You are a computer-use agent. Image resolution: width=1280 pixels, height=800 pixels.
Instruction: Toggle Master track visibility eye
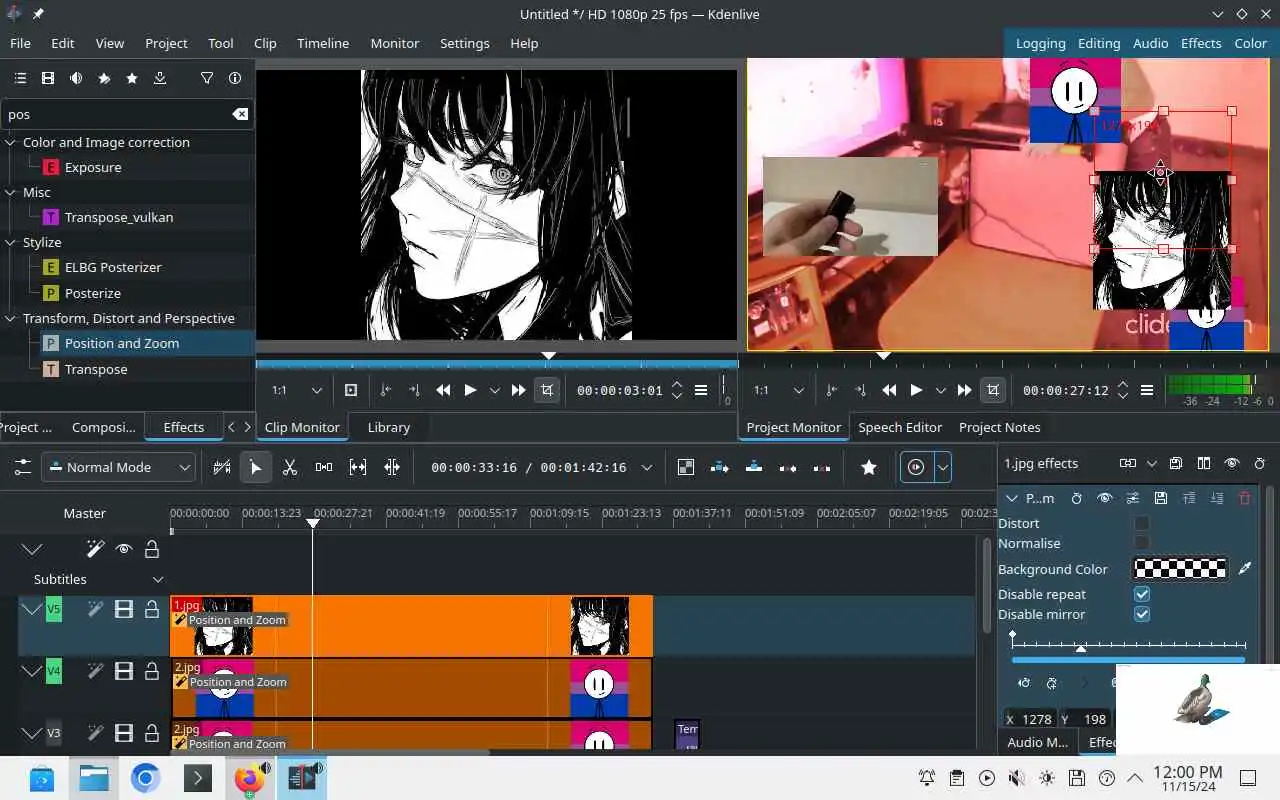pos(124,549)
